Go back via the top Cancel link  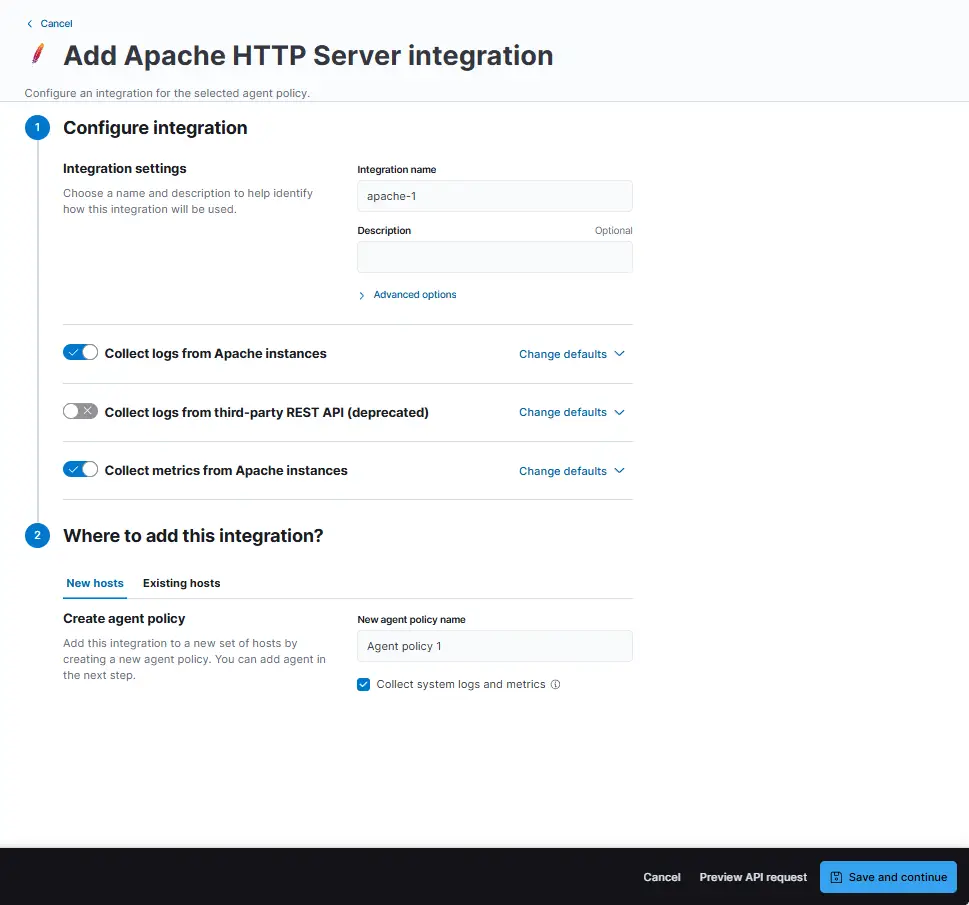tap(49, 23)
